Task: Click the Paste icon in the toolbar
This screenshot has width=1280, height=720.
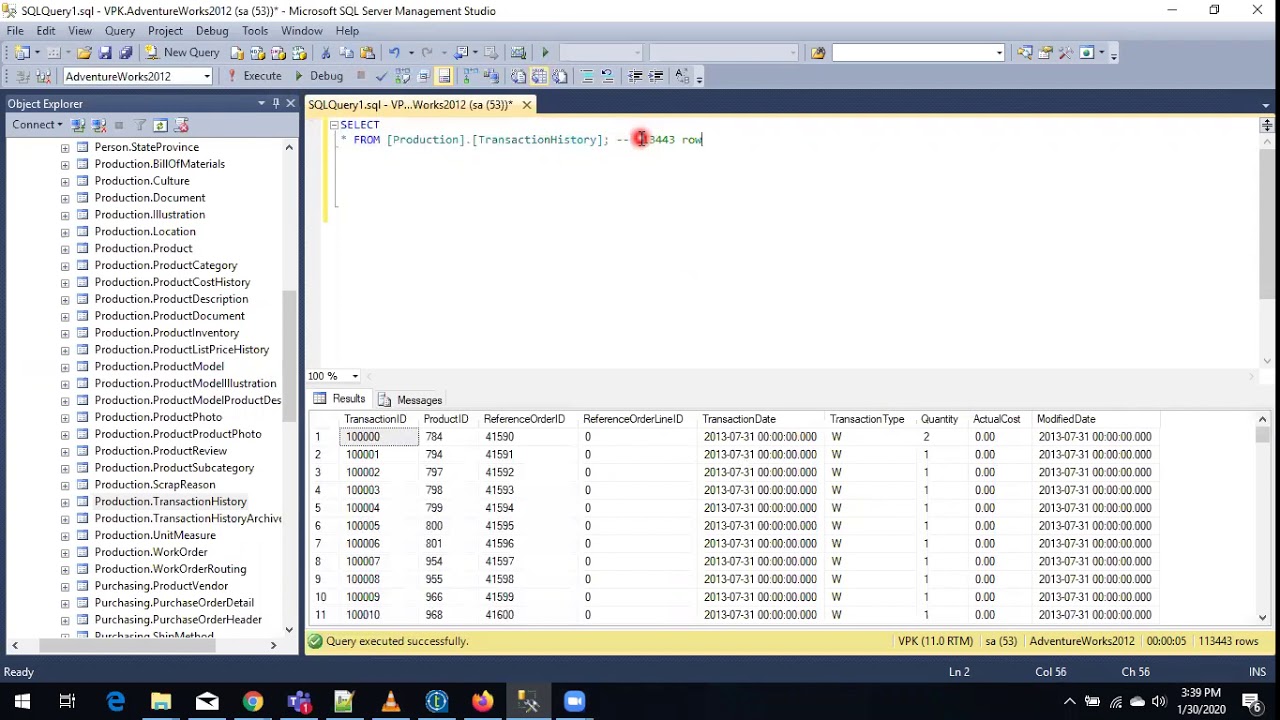Action: 367,52
